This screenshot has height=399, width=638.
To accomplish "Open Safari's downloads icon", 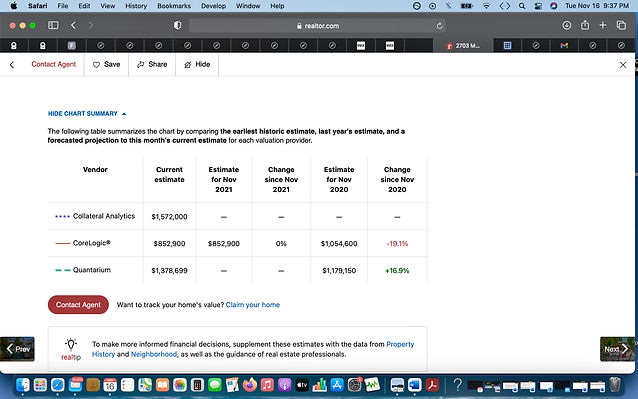I will coord(566,25).
